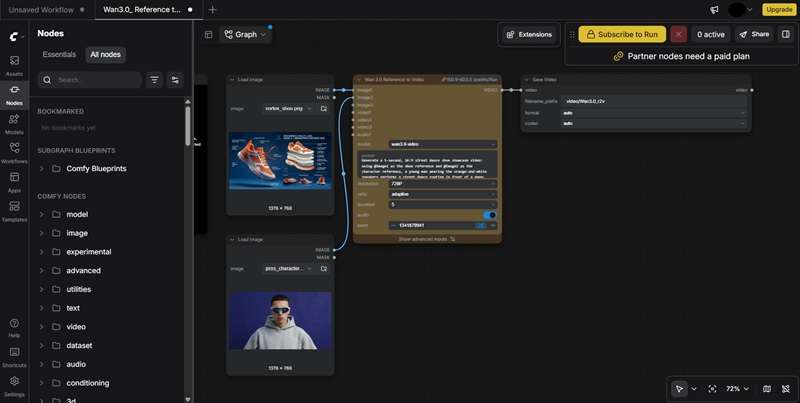Open the resolution 720P dropdown

tap(442, 184)
